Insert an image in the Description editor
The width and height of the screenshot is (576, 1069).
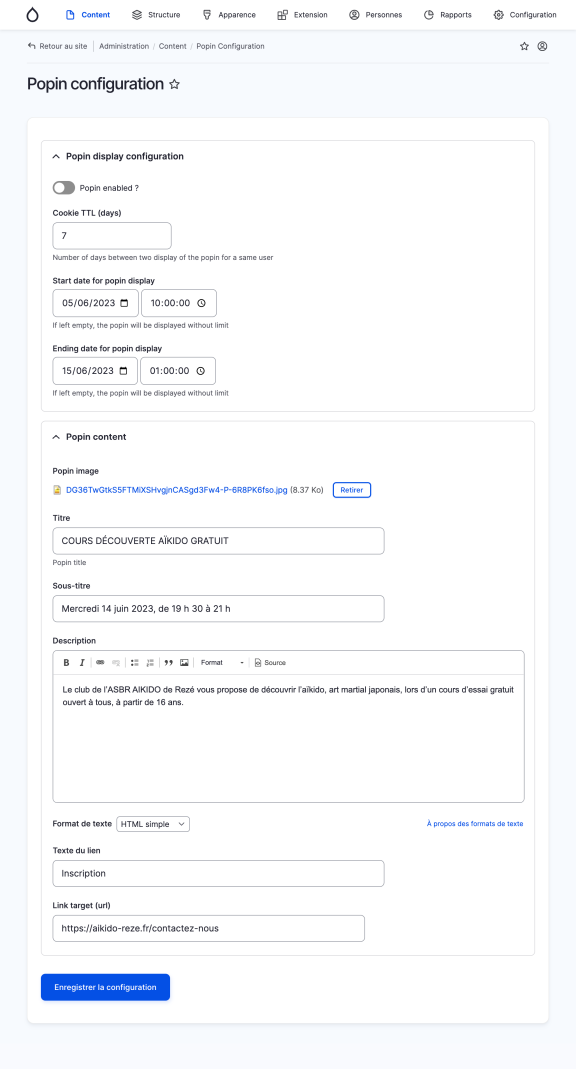point(183,662)
